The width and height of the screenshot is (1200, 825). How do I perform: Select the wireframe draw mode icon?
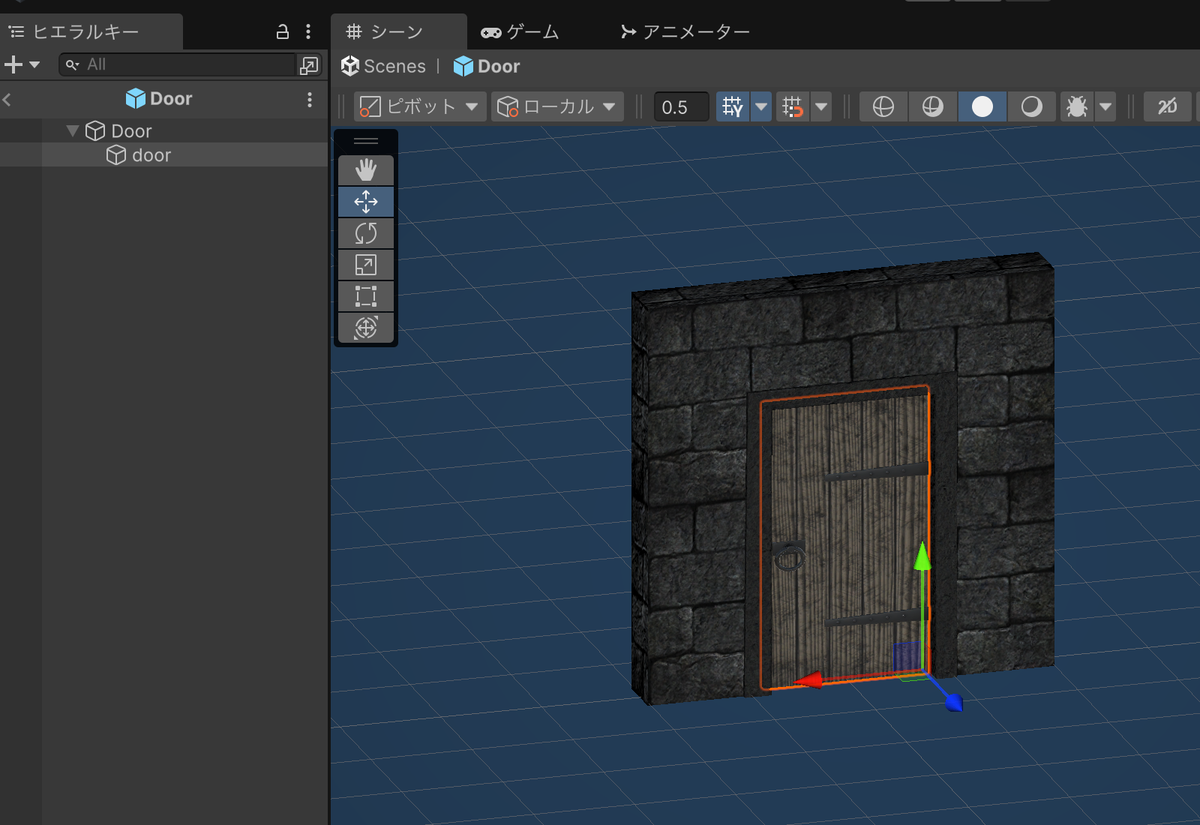point(883,106)
